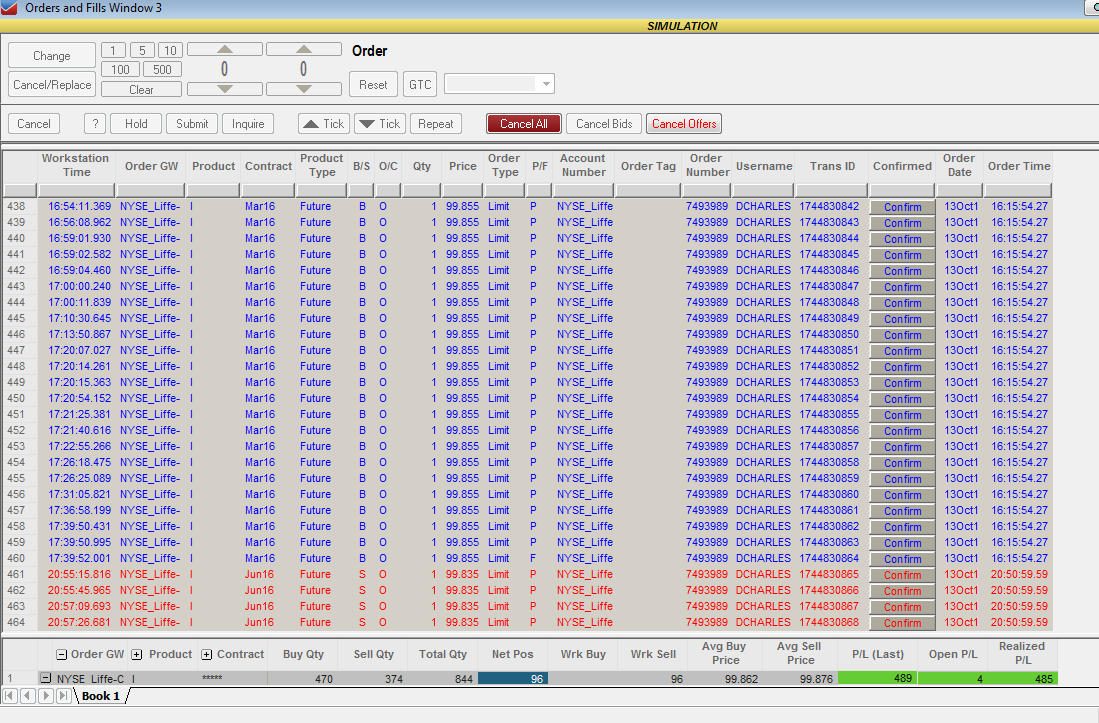Click the Realized P/L value 485
The width and height of the screenshot is (1099, 723).
click(1022, 678)
